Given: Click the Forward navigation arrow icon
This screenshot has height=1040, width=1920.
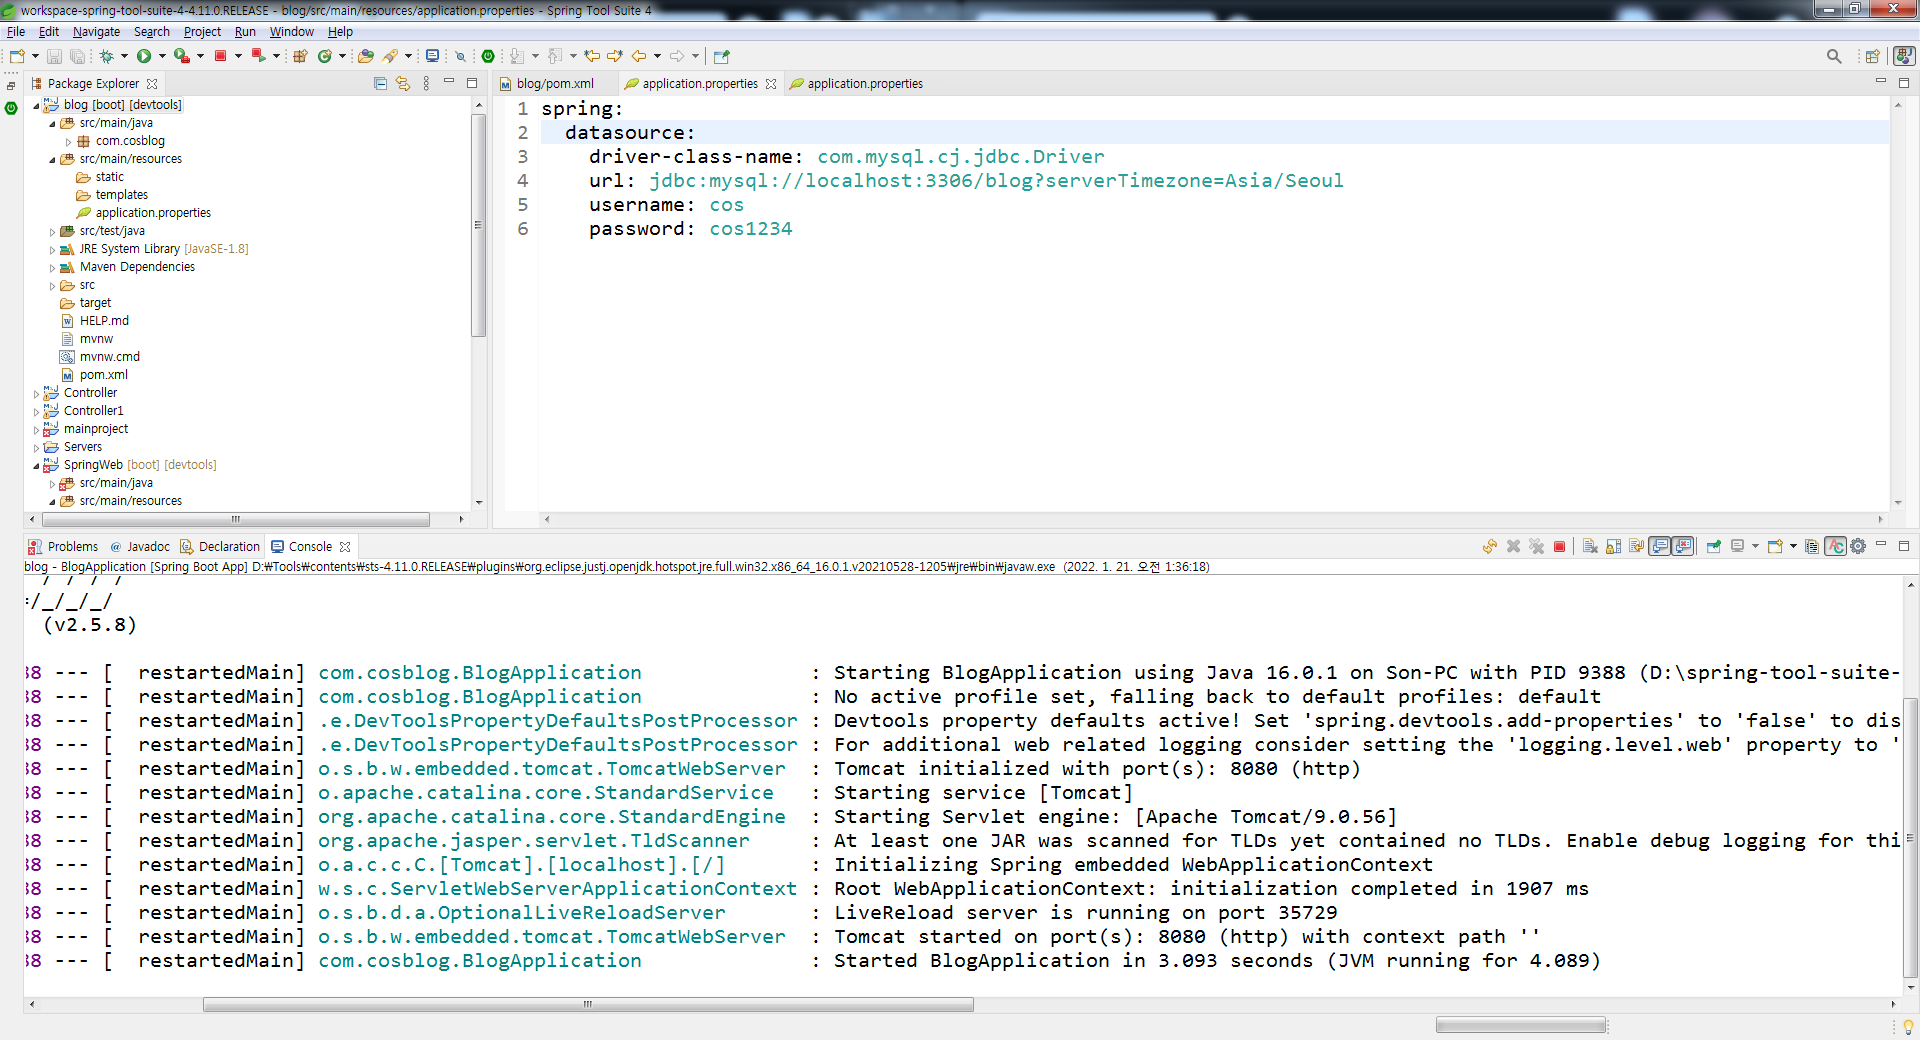Looking at the screenshot, I should tap(677, 56).
